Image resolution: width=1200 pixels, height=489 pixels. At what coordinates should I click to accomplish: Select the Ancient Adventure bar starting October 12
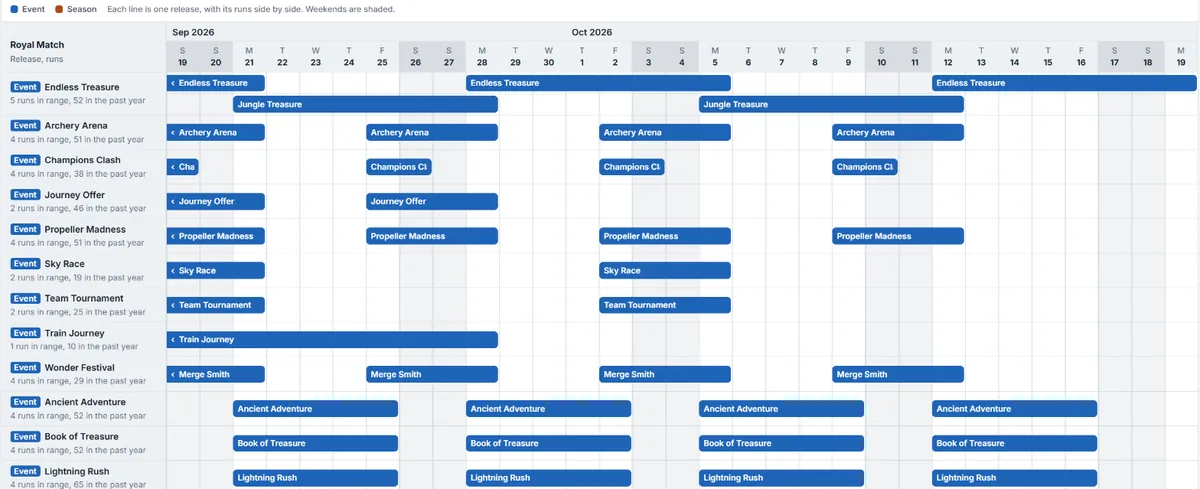[1014, 409]
